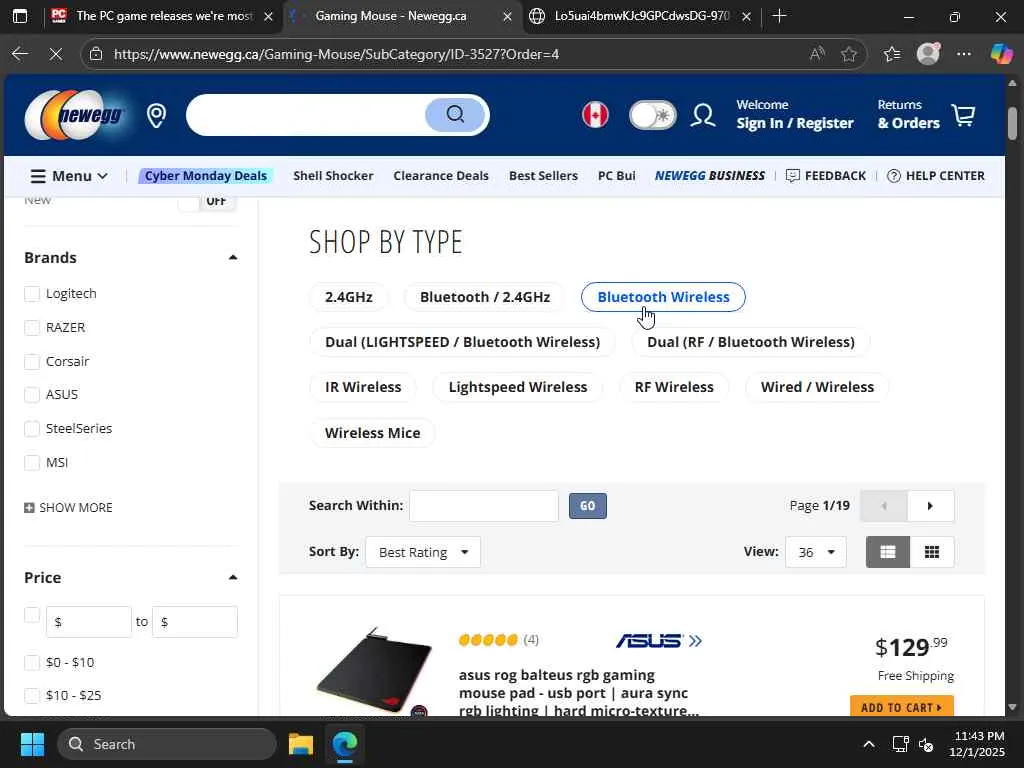
Task: Show hidden system tray icons
Action: tap(869, 744)
